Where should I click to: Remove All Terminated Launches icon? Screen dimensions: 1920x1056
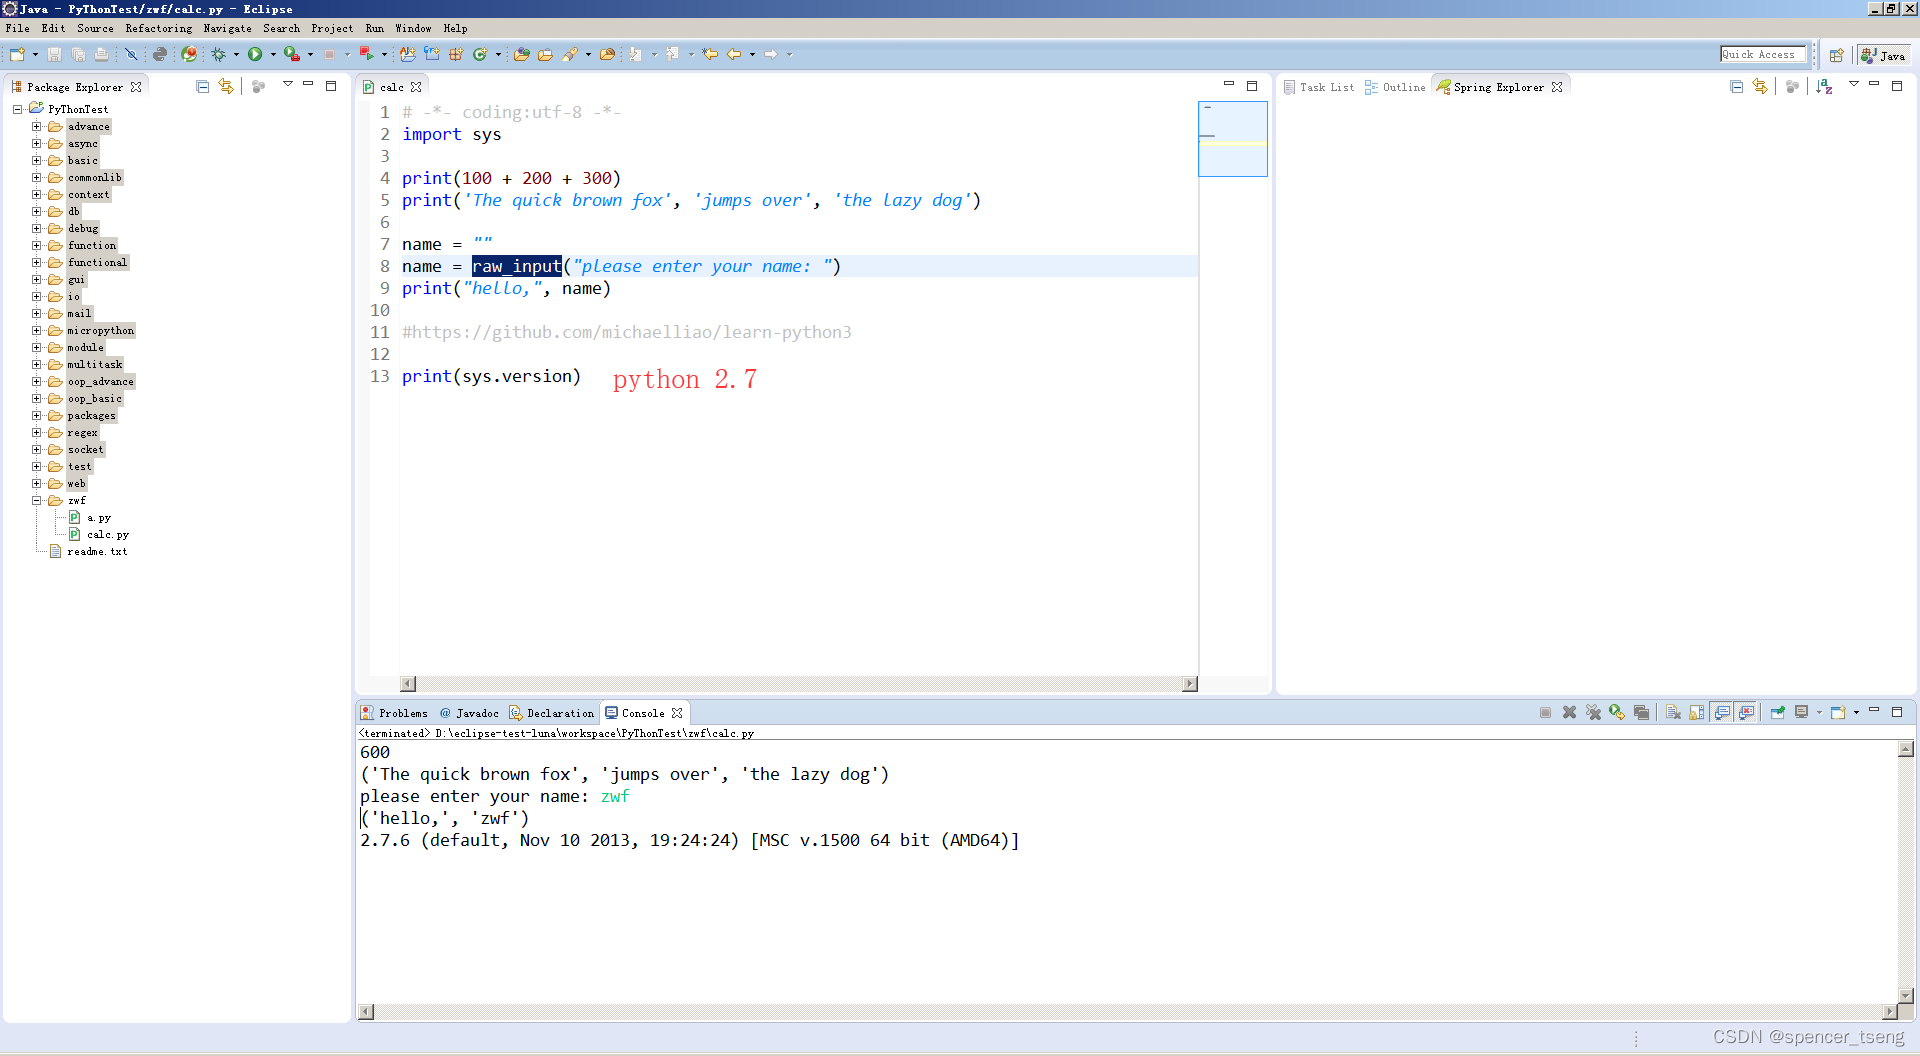pos(1593,712)
